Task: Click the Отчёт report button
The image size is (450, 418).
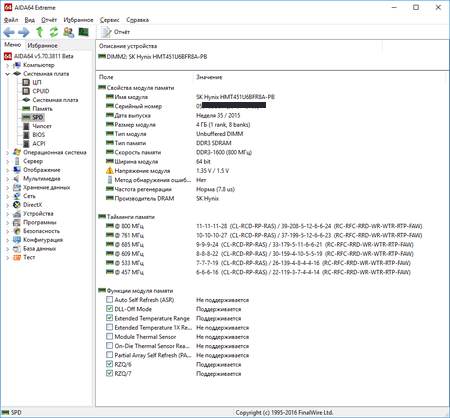Action: click(x=116, y=32)
